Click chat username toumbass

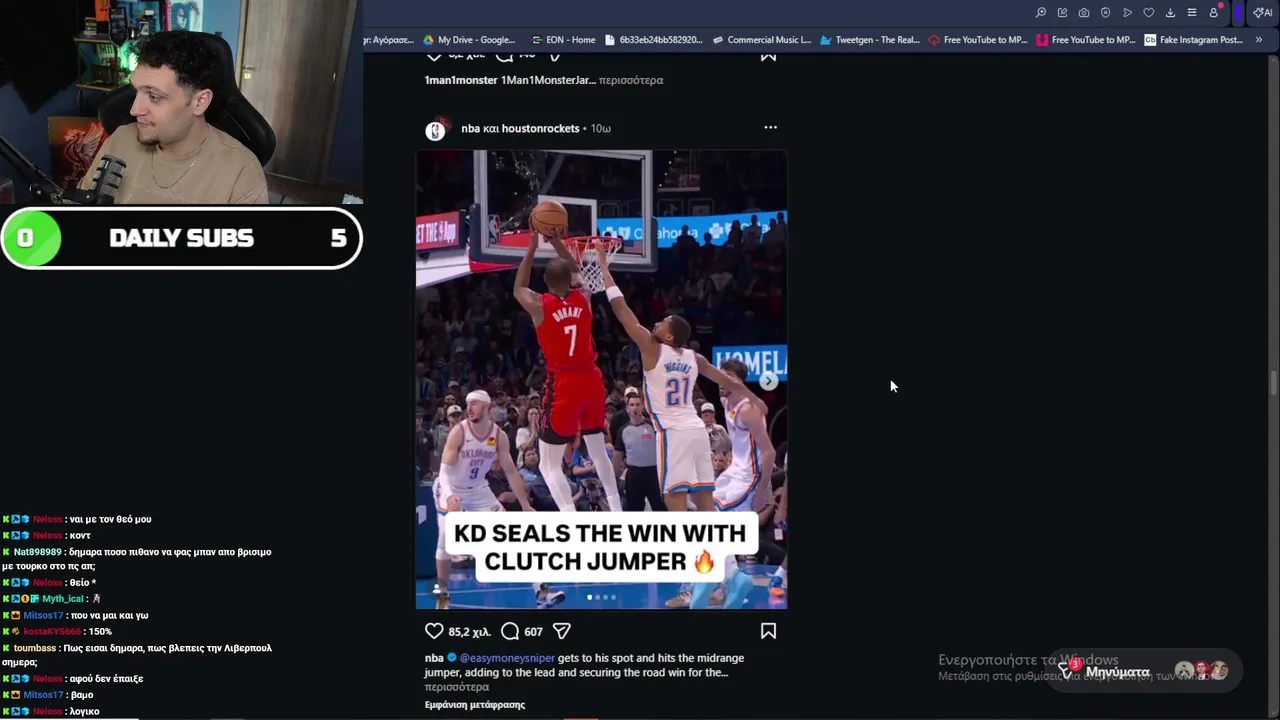35,648
